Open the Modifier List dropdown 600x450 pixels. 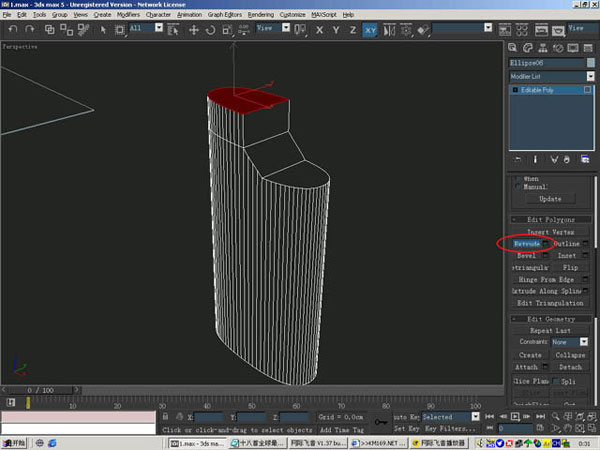click(x=590, y=76)
